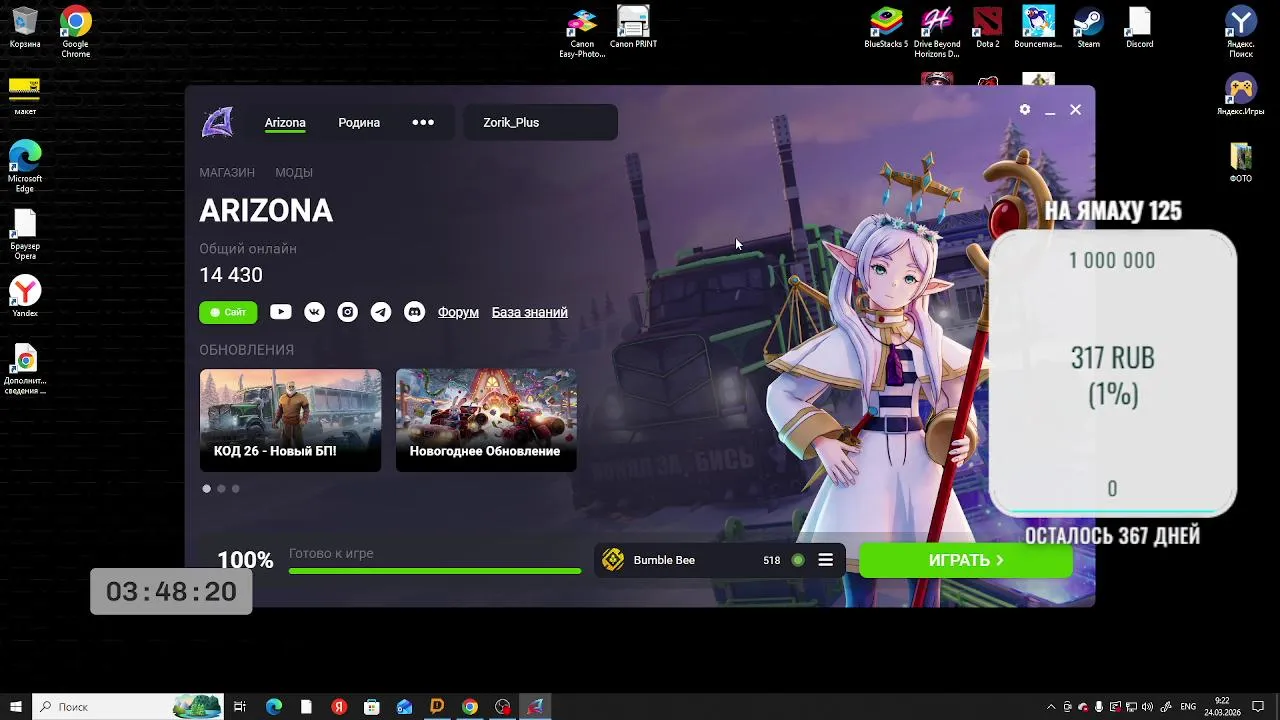Click the Bumble Bee server icon
1280x720 pixels.
[x=613, y=560]
